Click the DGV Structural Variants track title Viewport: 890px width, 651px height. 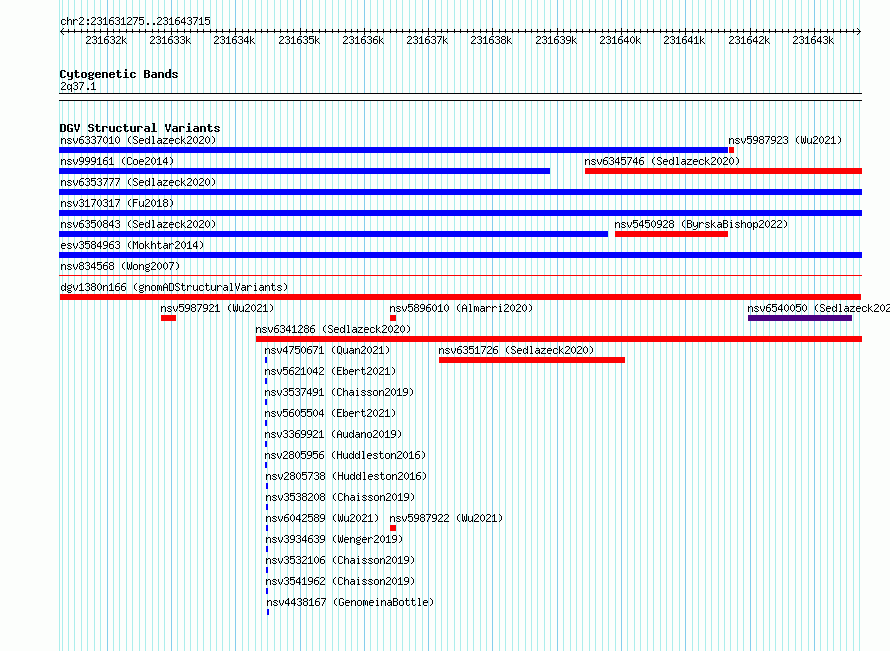click(x=140, y=128)
